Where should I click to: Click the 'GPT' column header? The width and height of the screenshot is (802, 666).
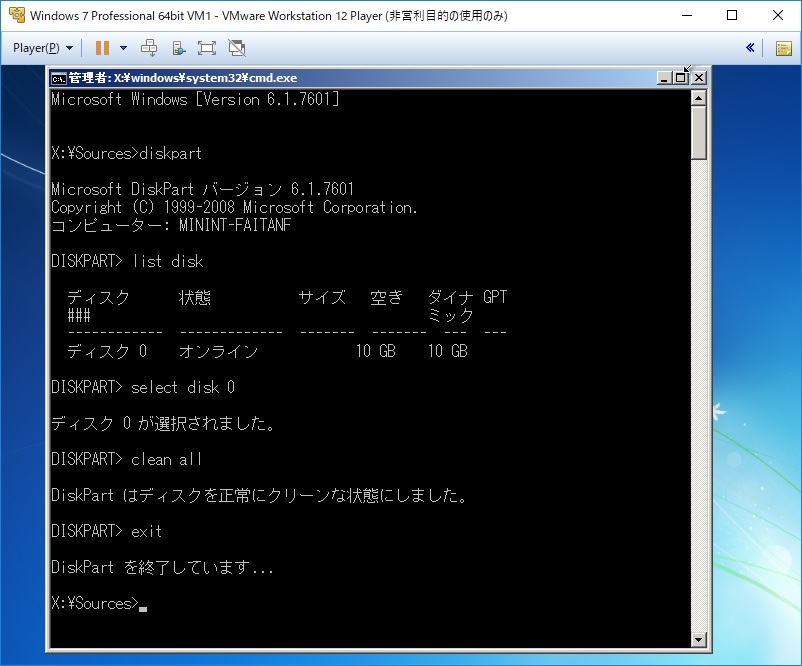495,297
